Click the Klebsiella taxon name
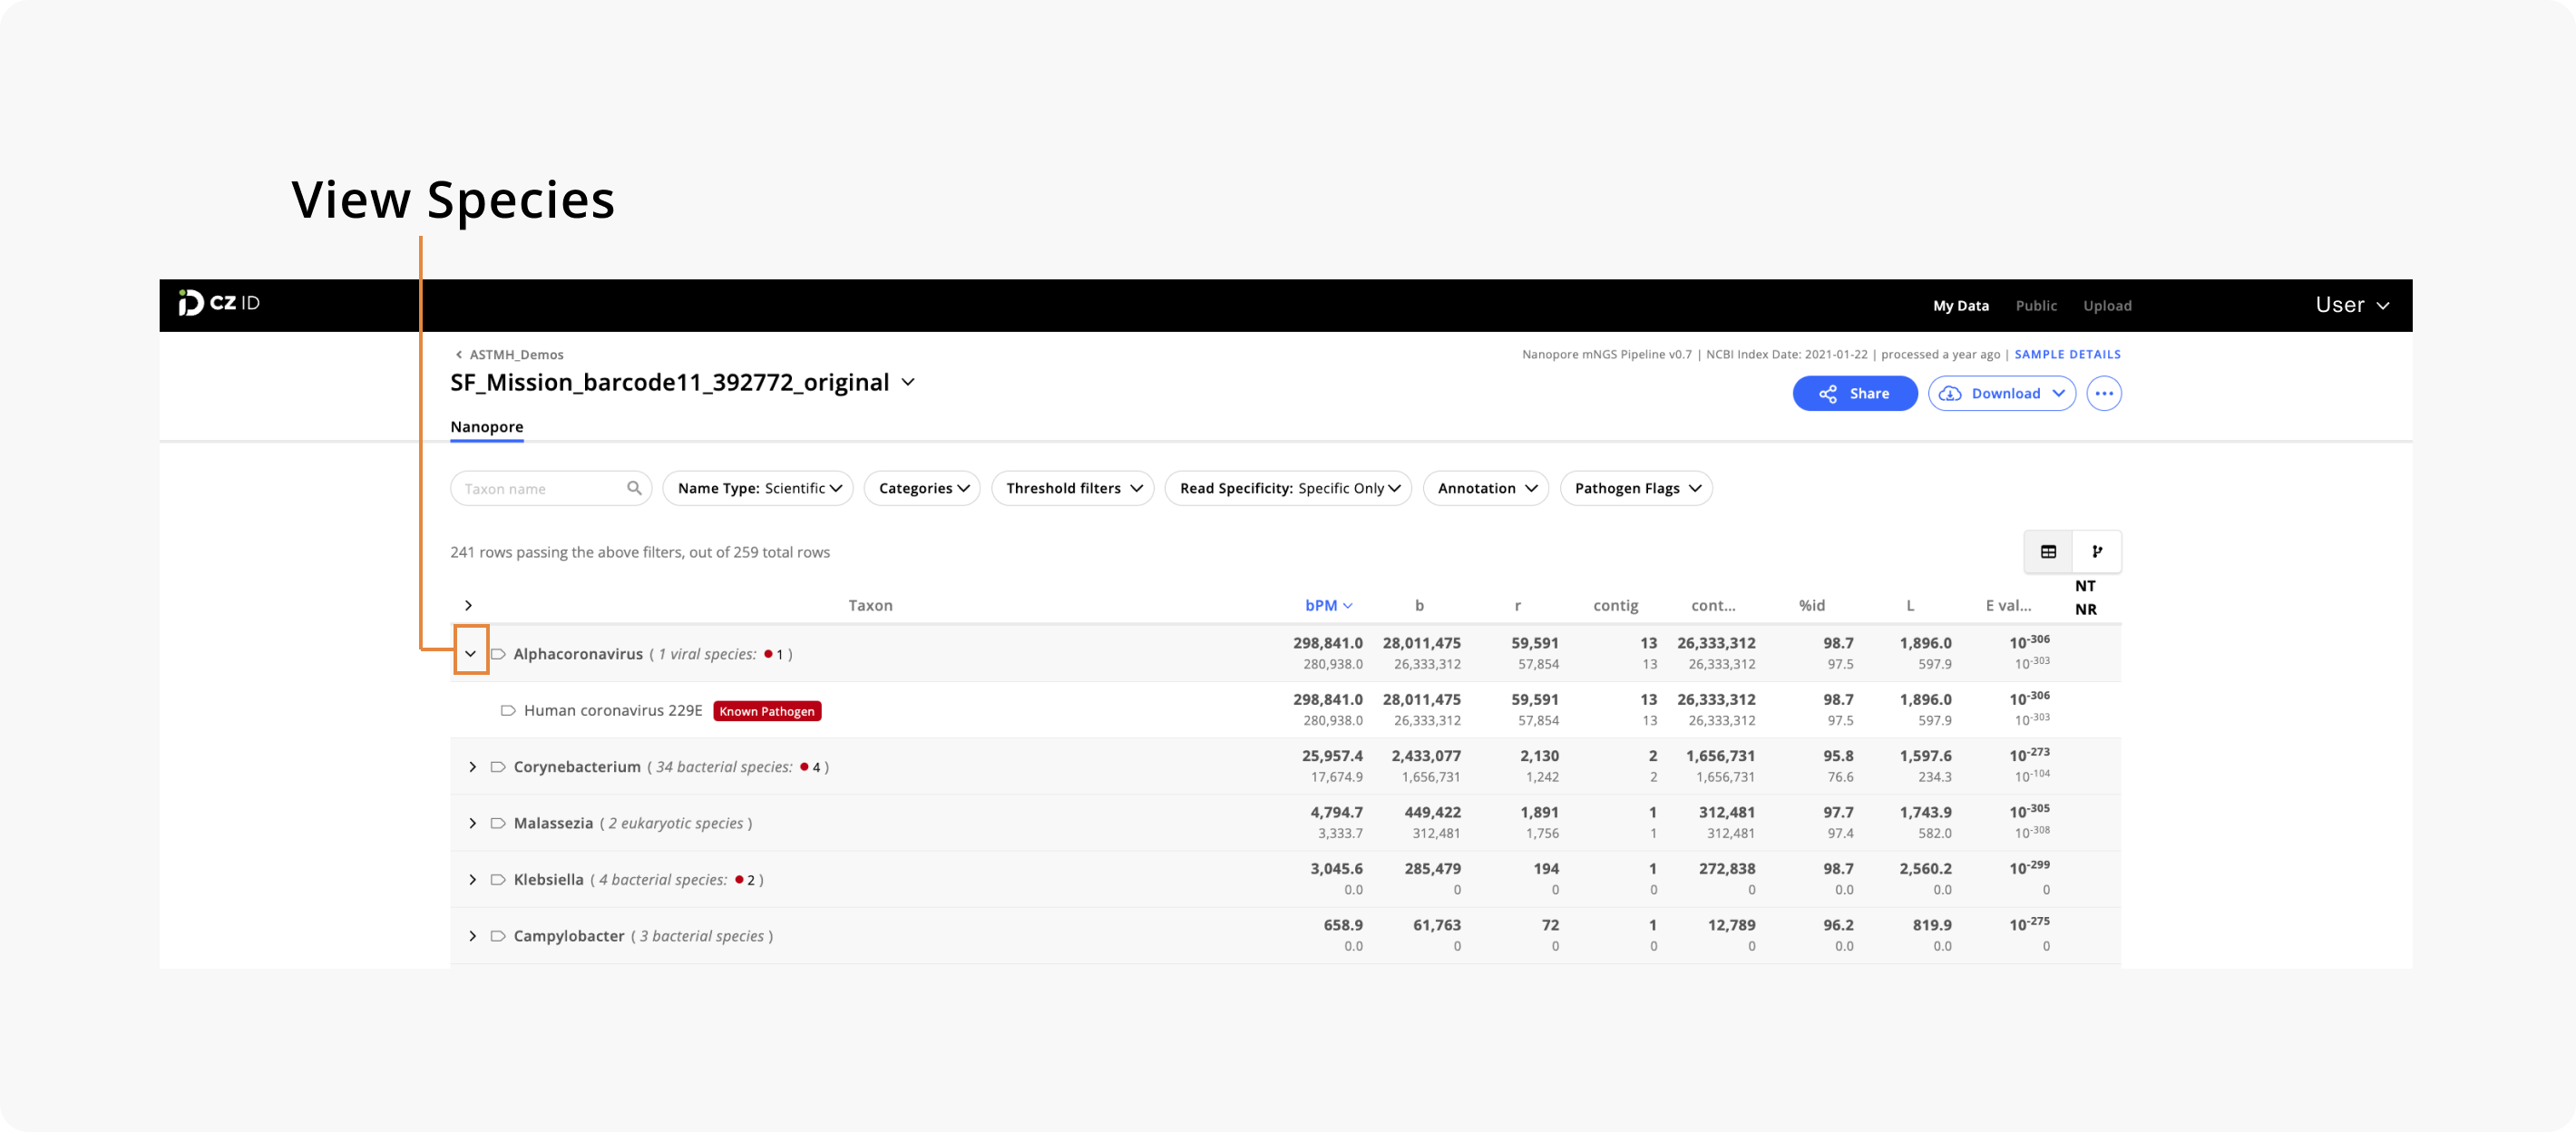 pos(548,879)
